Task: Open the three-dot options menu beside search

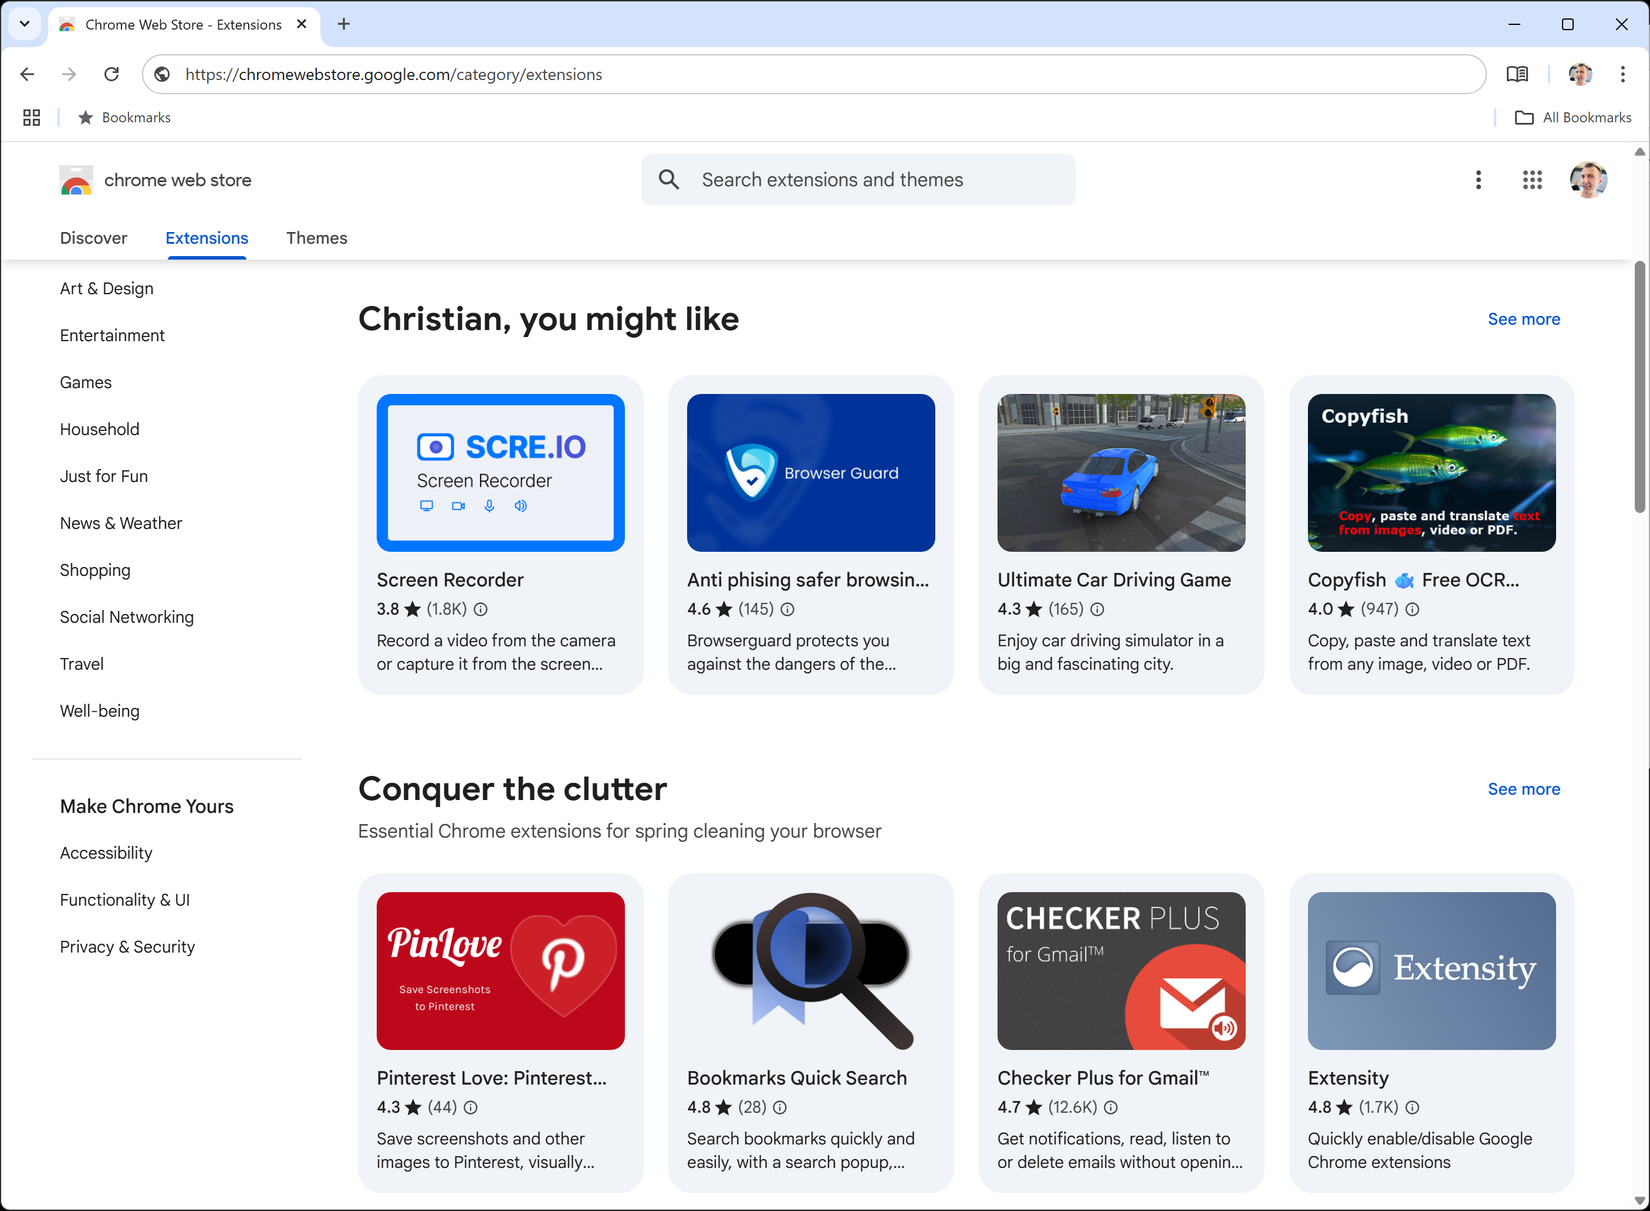Action: (1478, 180)
